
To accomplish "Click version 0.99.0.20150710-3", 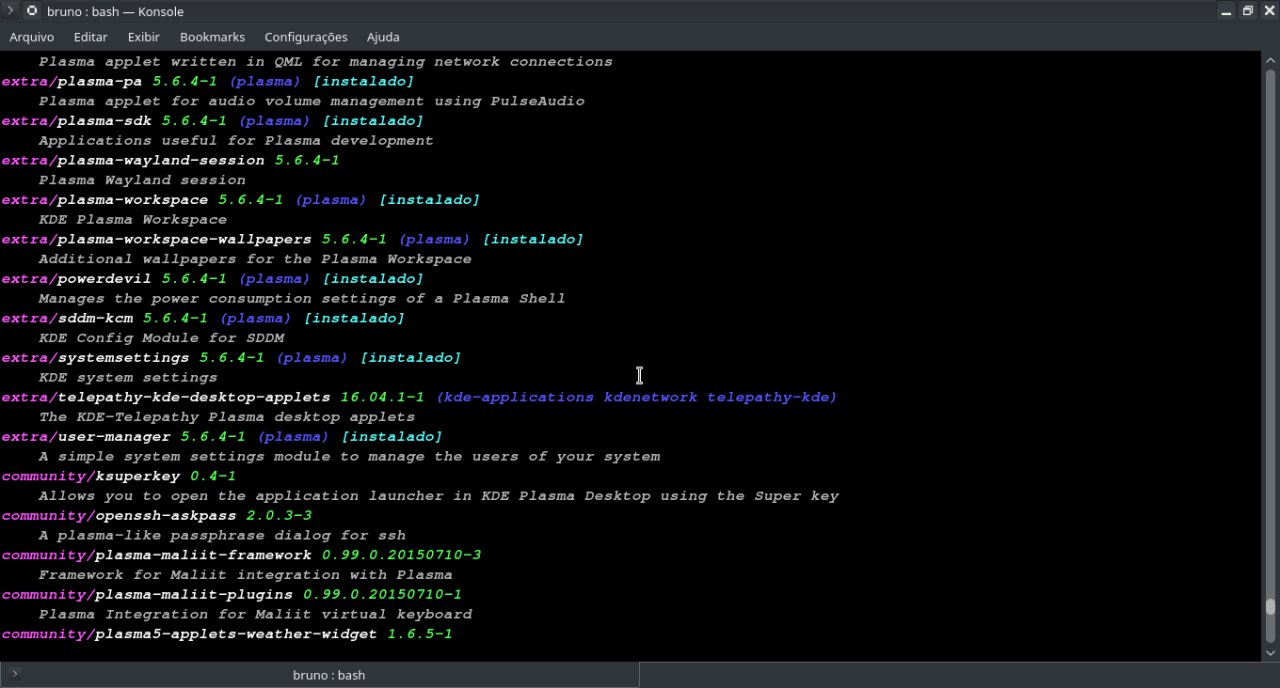I will tap(401, 555).
